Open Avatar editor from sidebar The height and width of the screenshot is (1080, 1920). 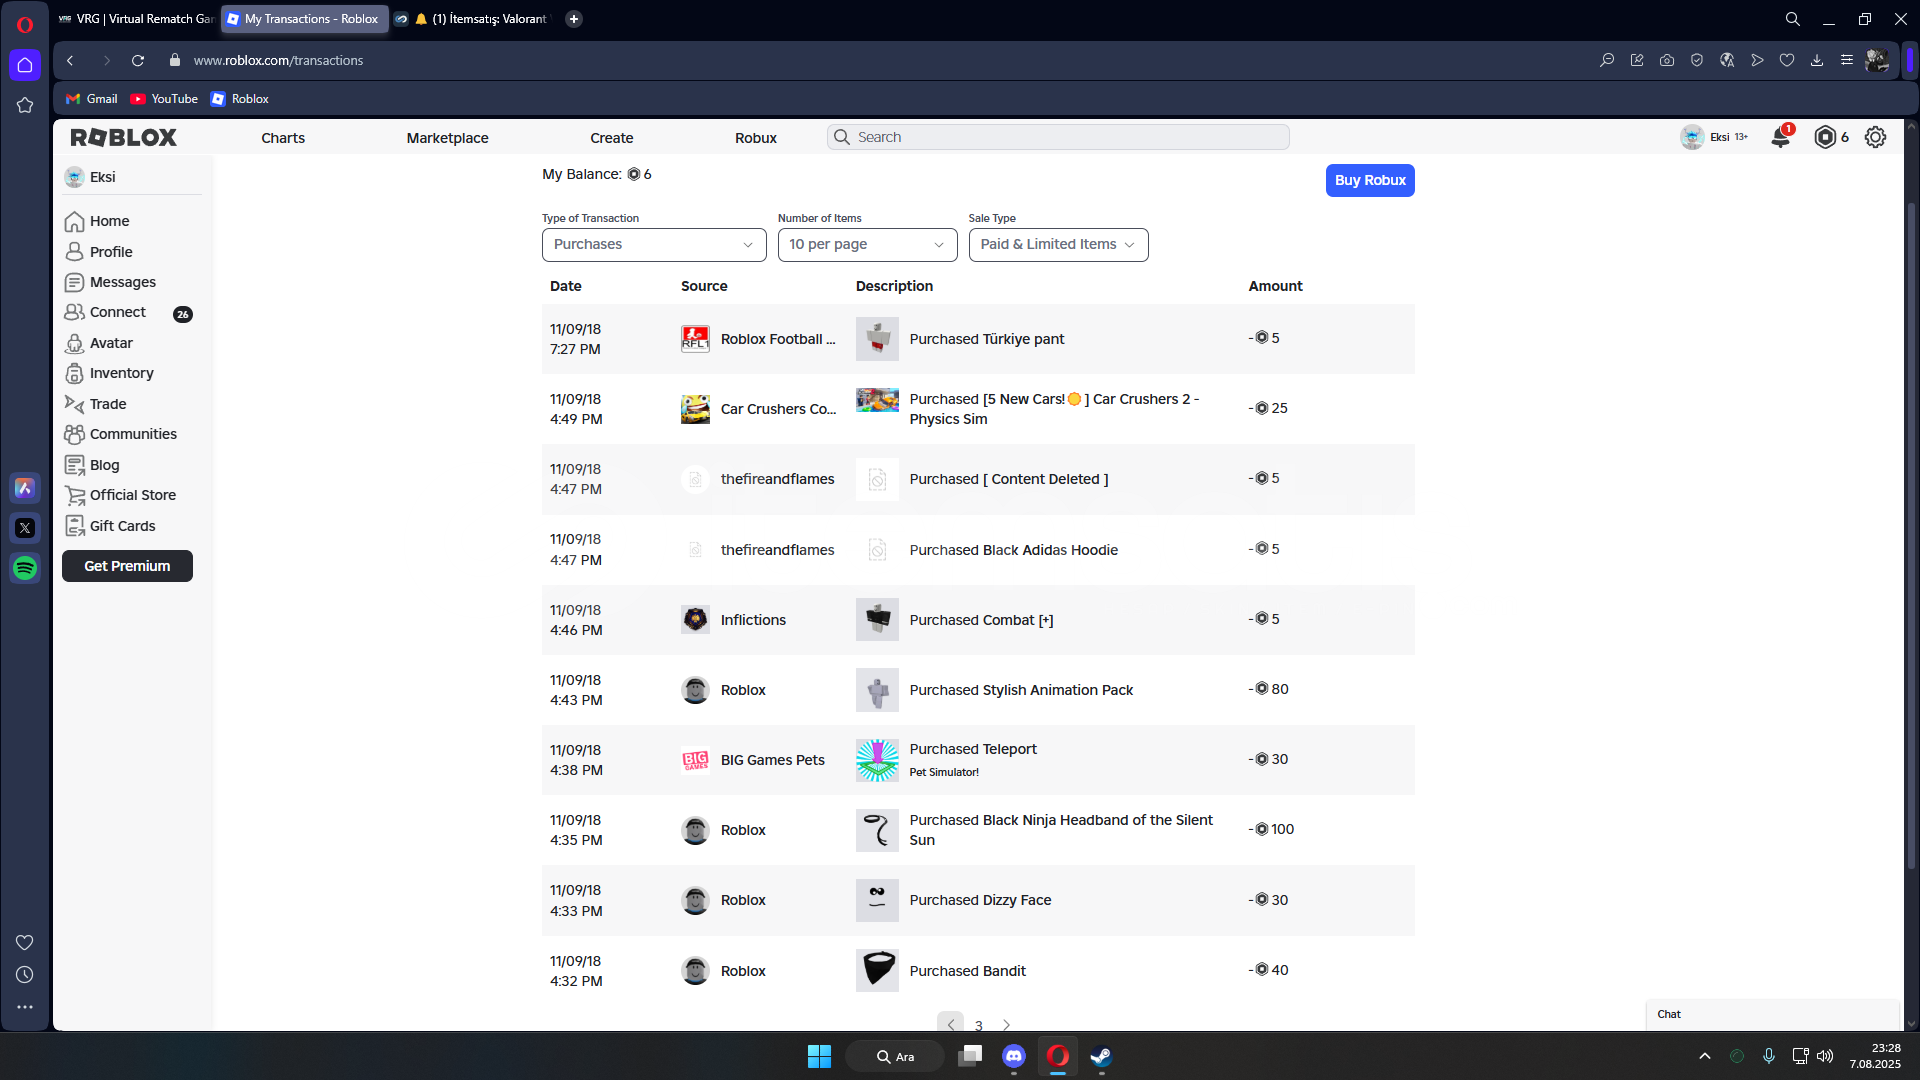98,343
